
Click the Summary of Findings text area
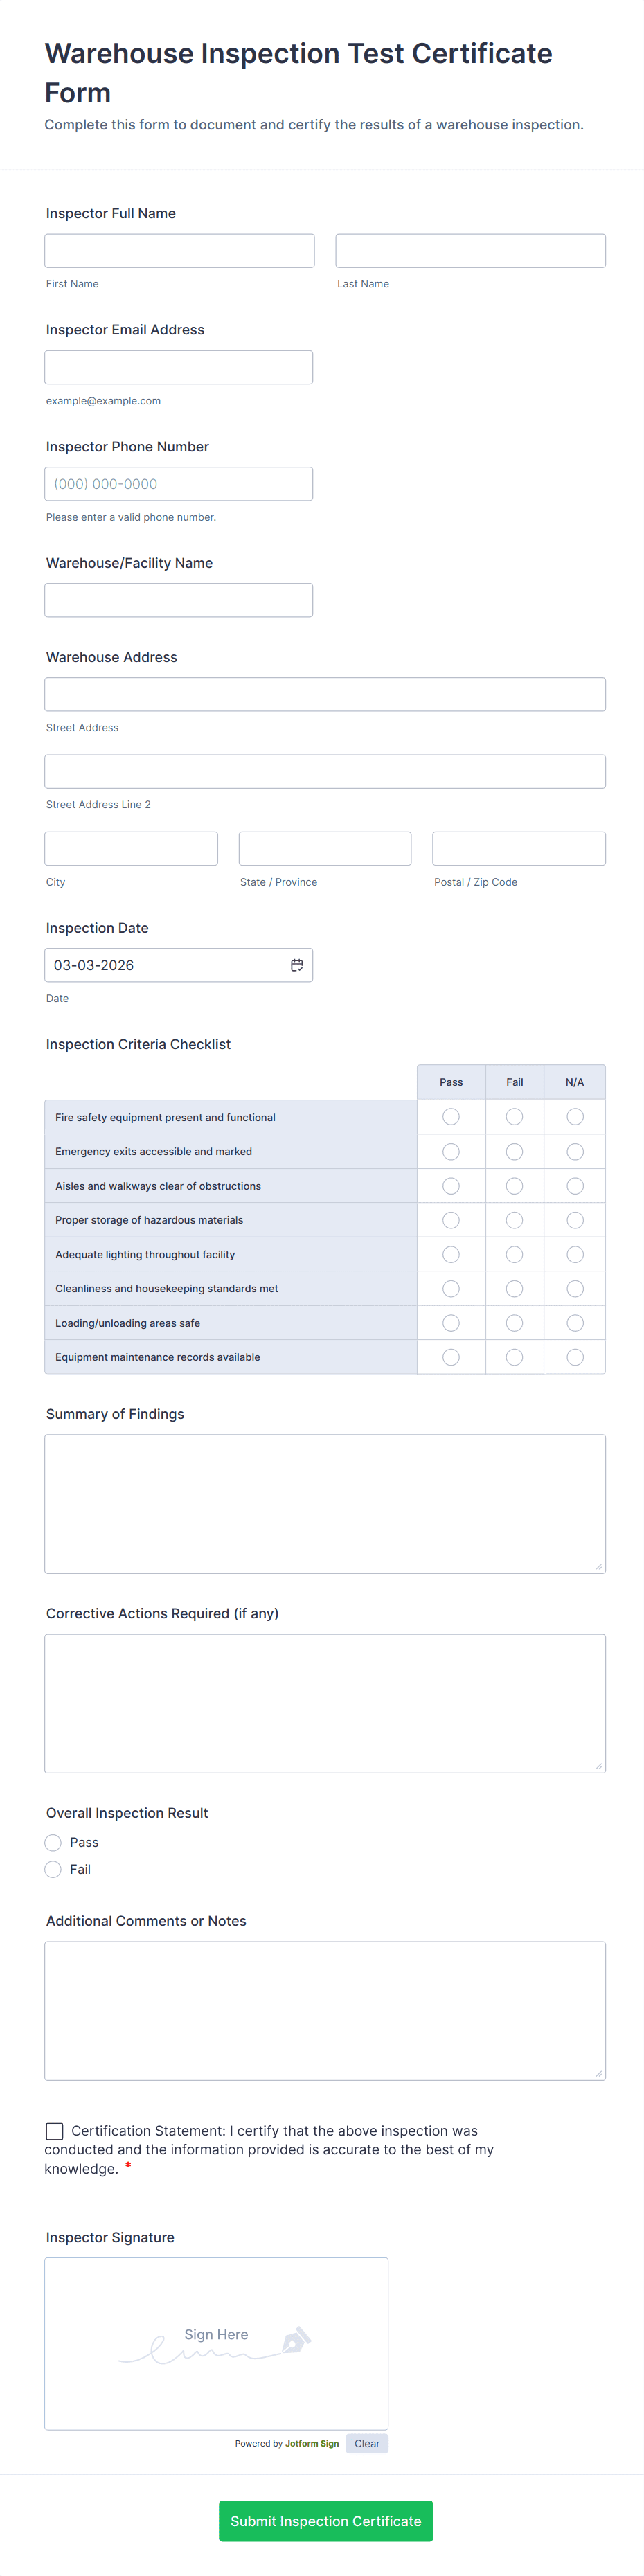325,1503
